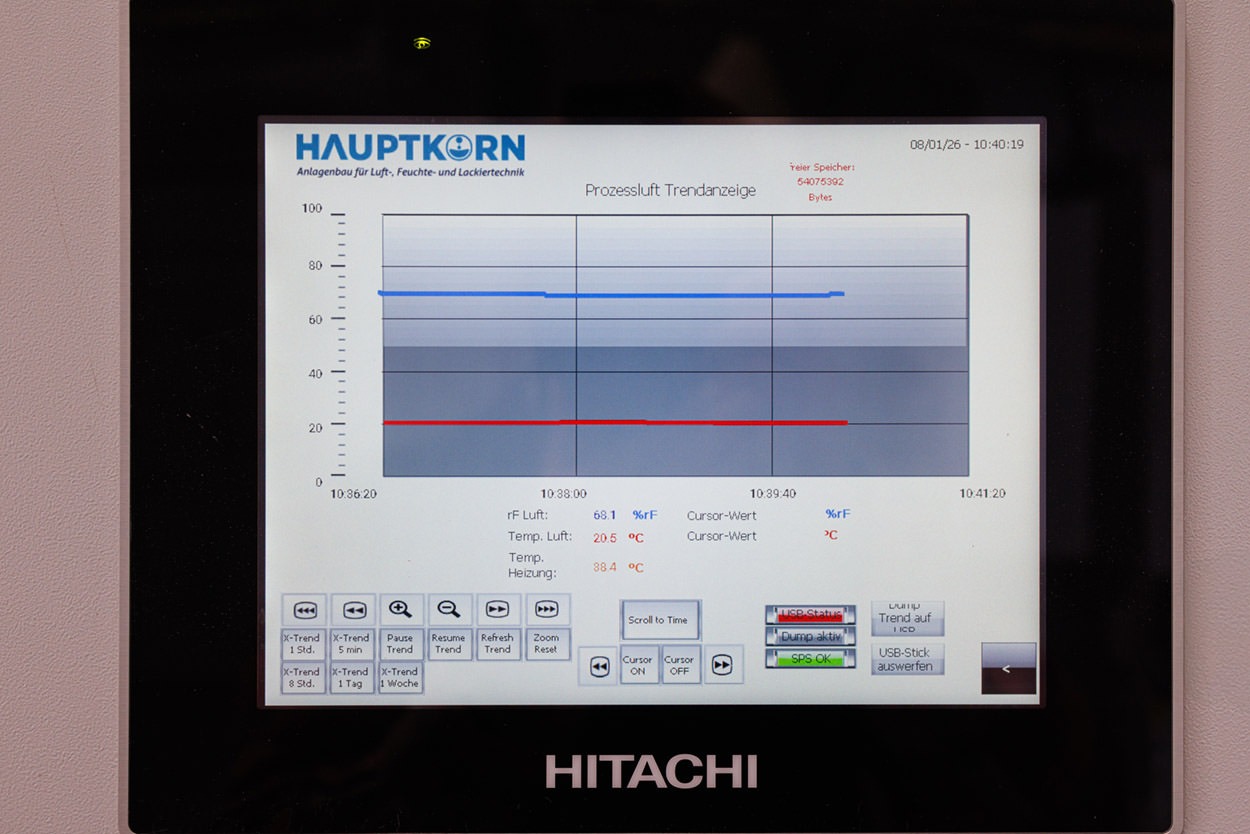The image size is (1250, 834).
Task: Select the X-Trend 5 min range
Action: coord(351,644)
